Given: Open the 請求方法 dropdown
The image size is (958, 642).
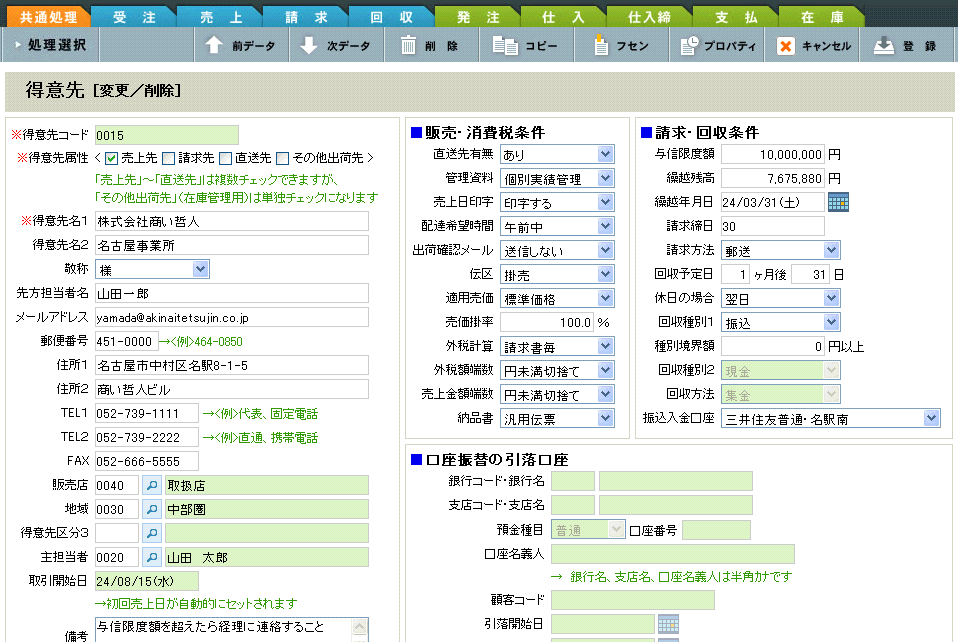Looking at the screenshot, I should tap(831, 250).
